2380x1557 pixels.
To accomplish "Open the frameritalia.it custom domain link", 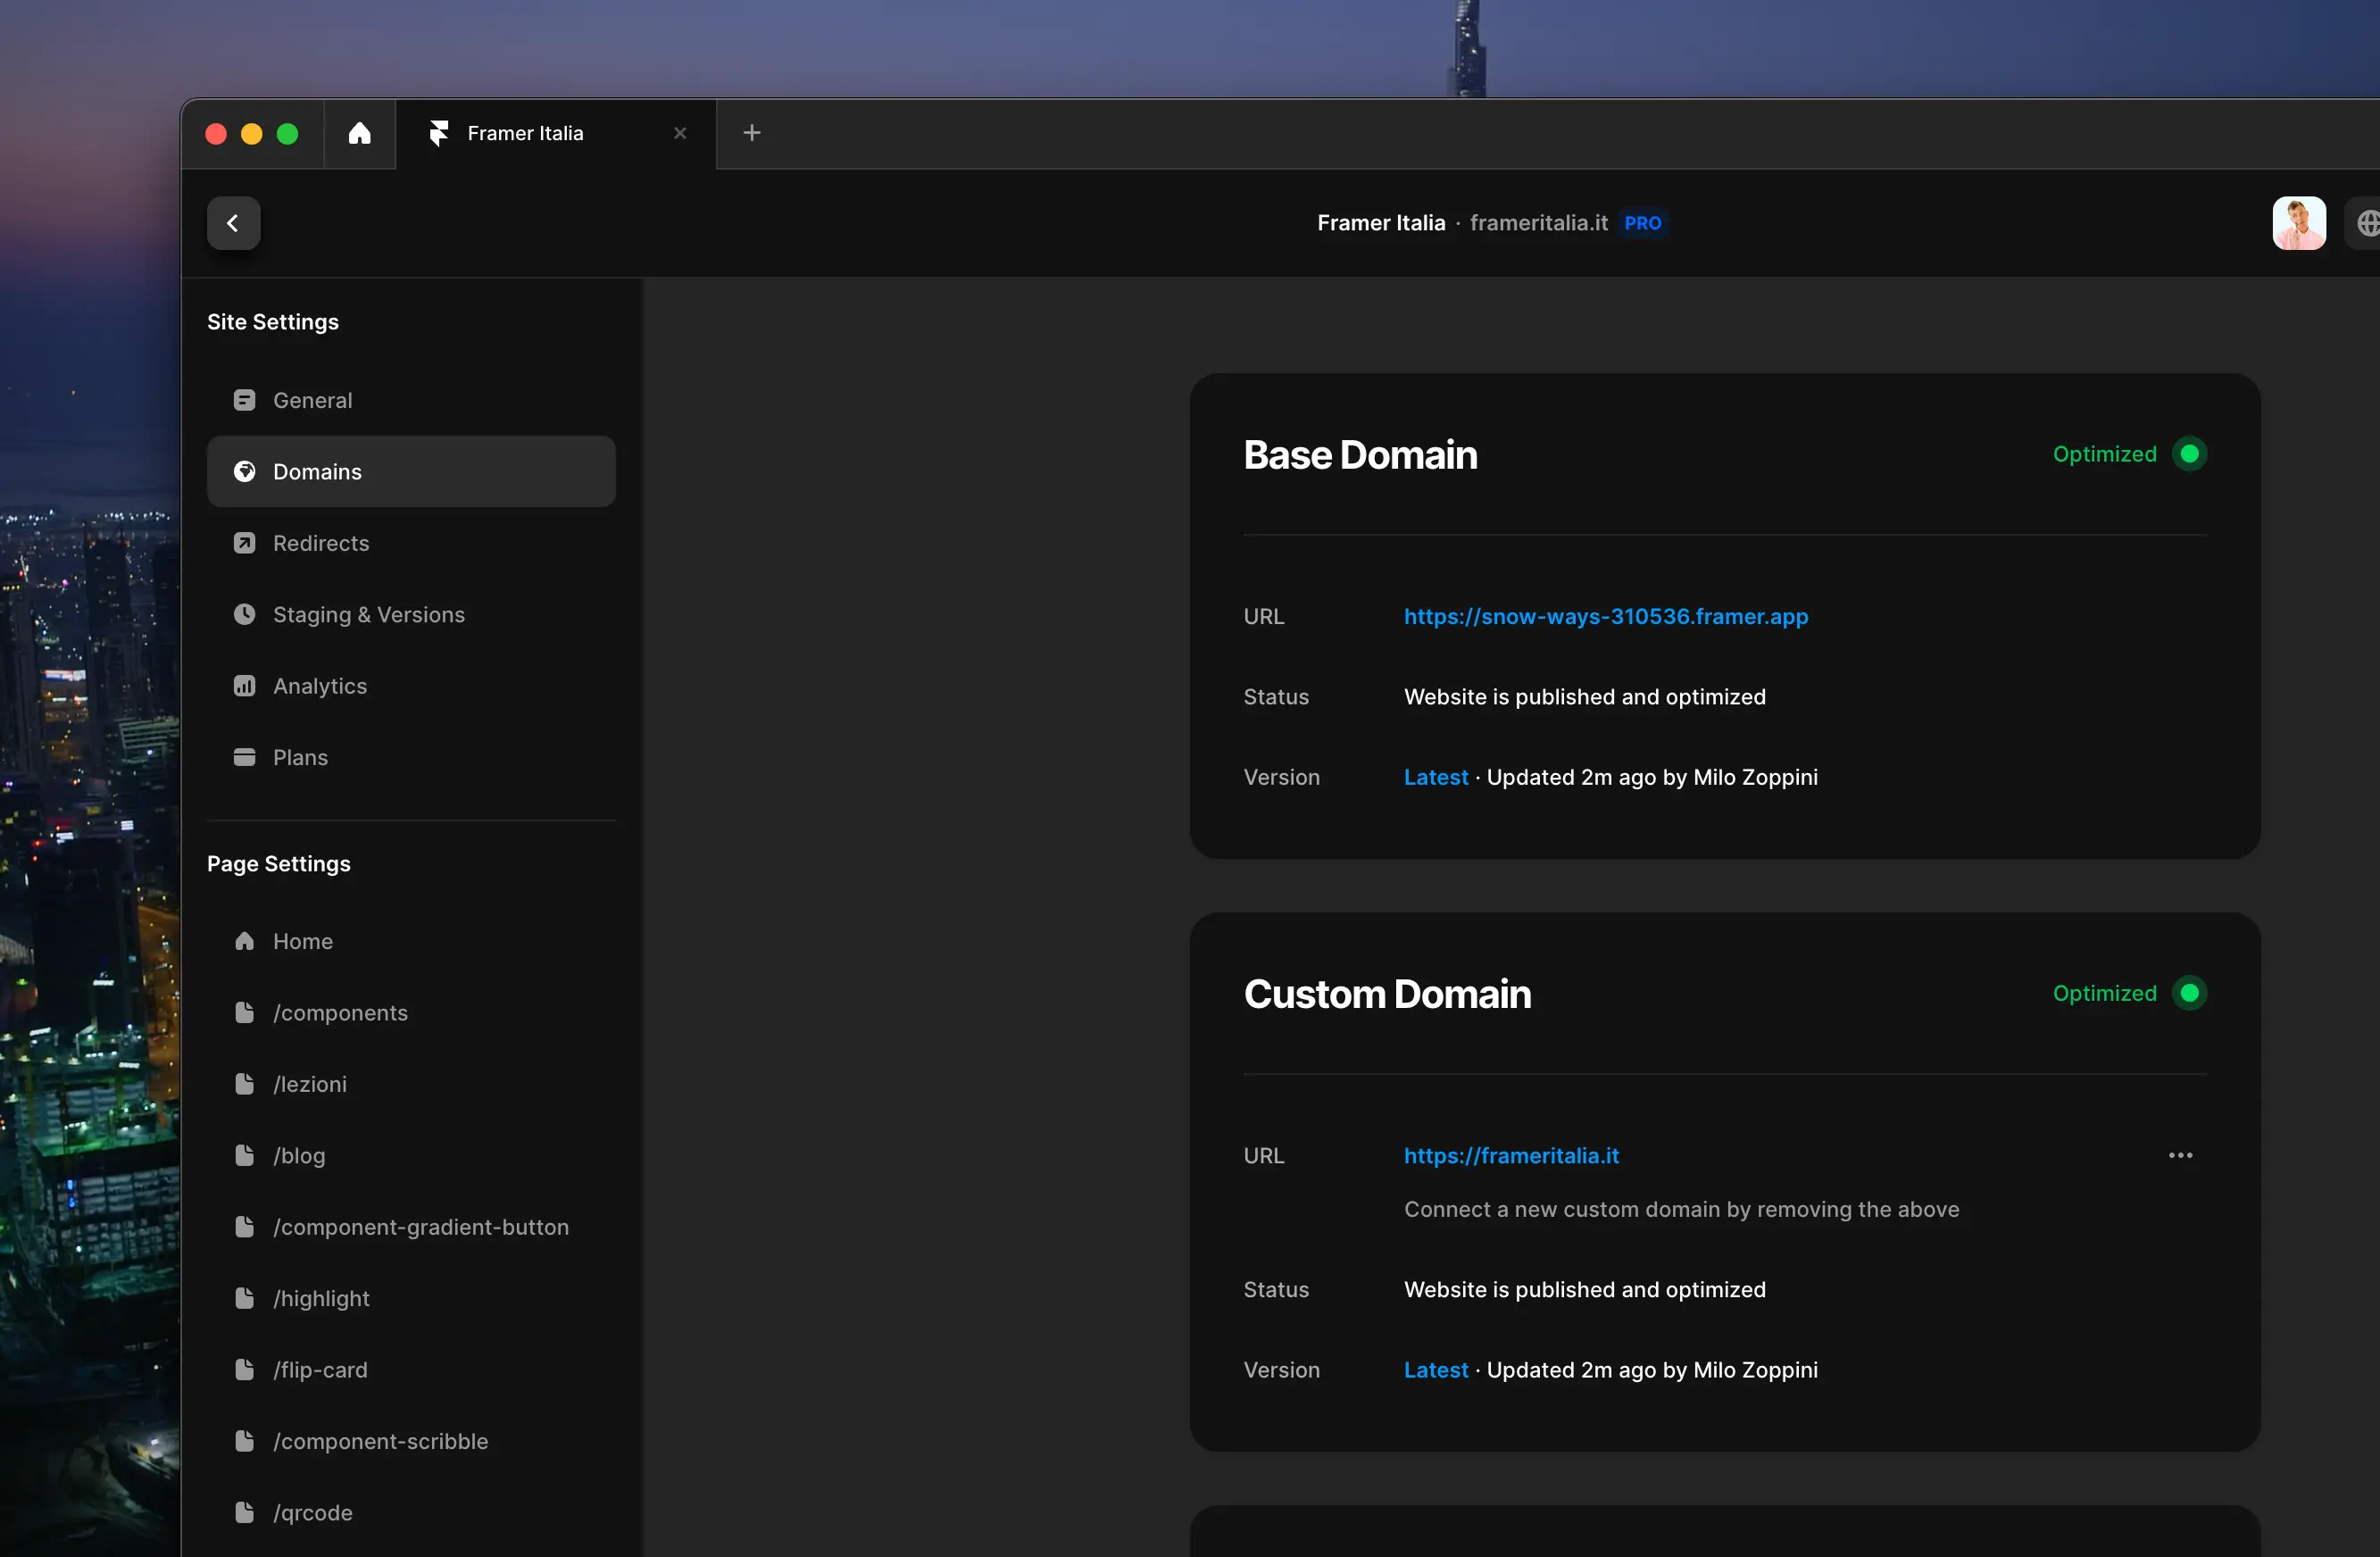I will pos(1510,1155).
